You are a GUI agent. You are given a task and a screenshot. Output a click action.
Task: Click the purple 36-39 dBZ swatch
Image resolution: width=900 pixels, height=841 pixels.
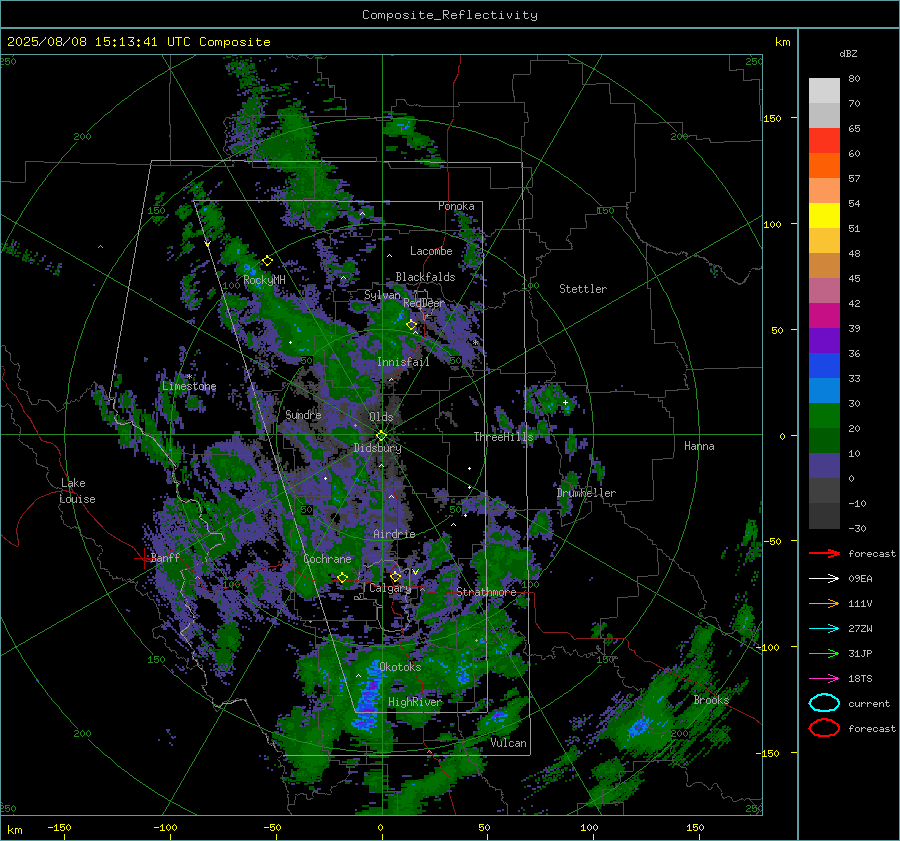click(x=824, y=341)
